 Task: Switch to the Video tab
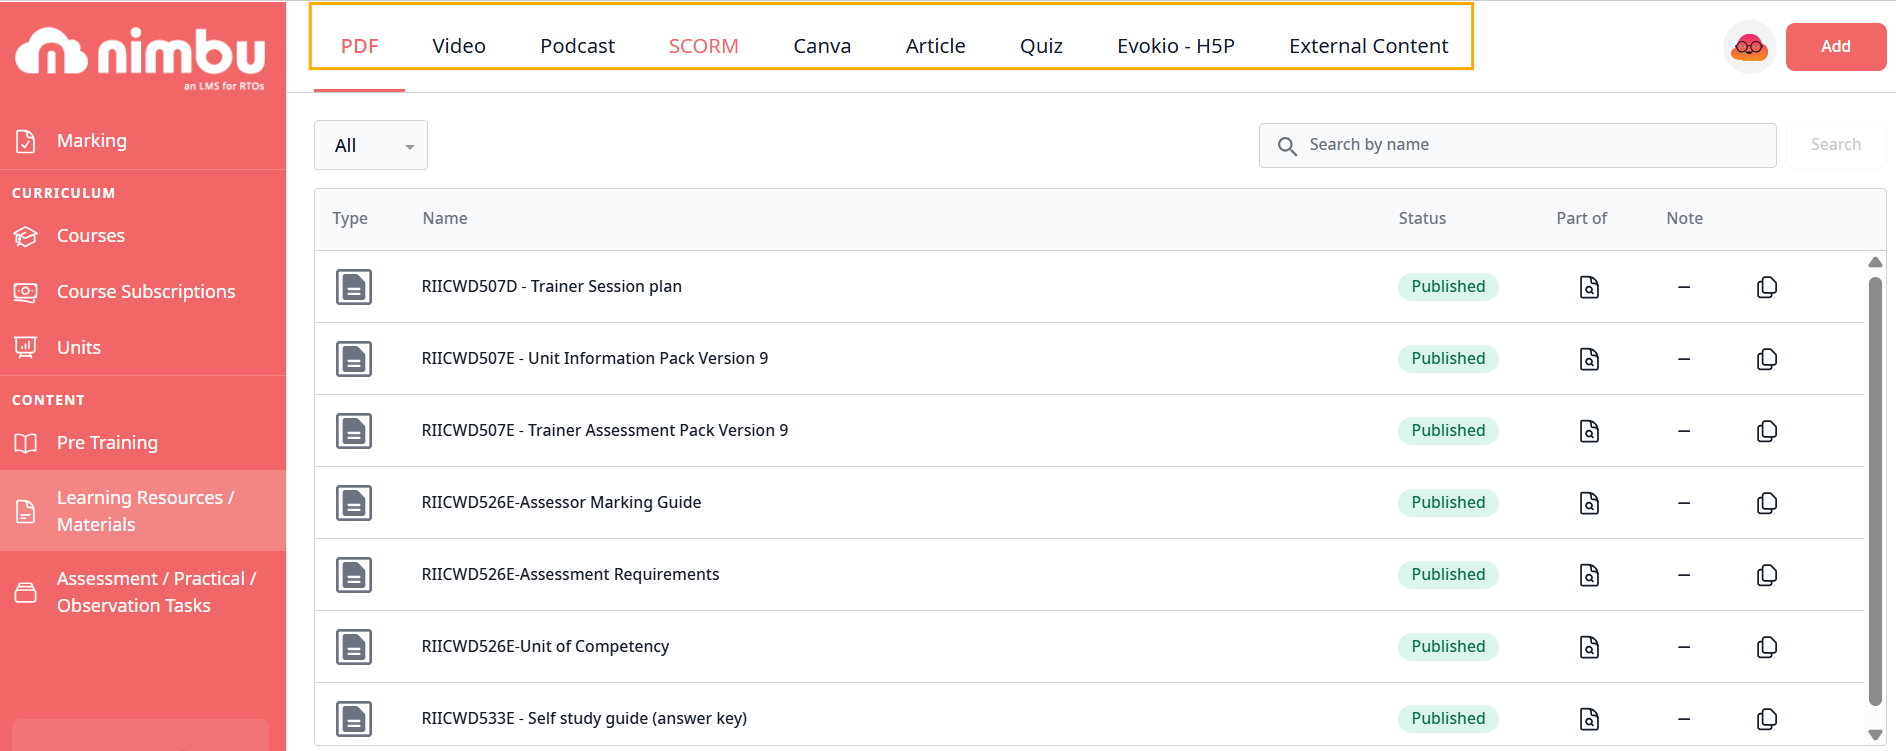(459, 46)
